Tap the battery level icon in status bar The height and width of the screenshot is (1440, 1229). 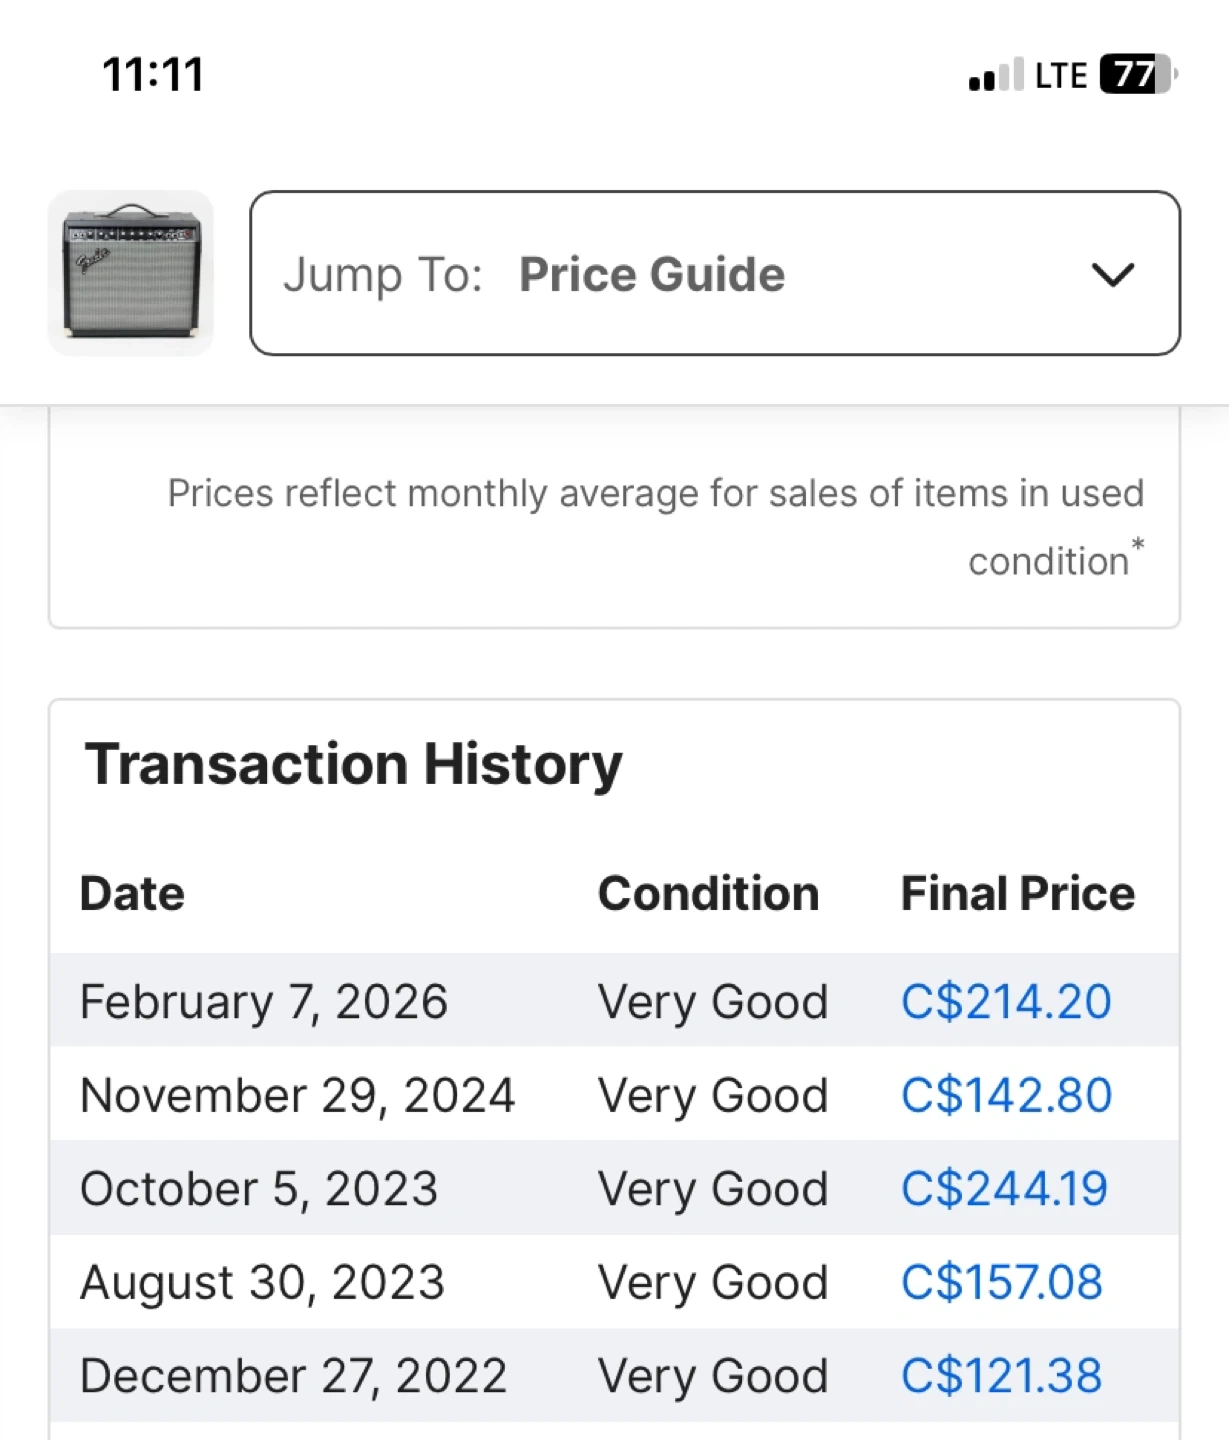(x=1137, y=74)
